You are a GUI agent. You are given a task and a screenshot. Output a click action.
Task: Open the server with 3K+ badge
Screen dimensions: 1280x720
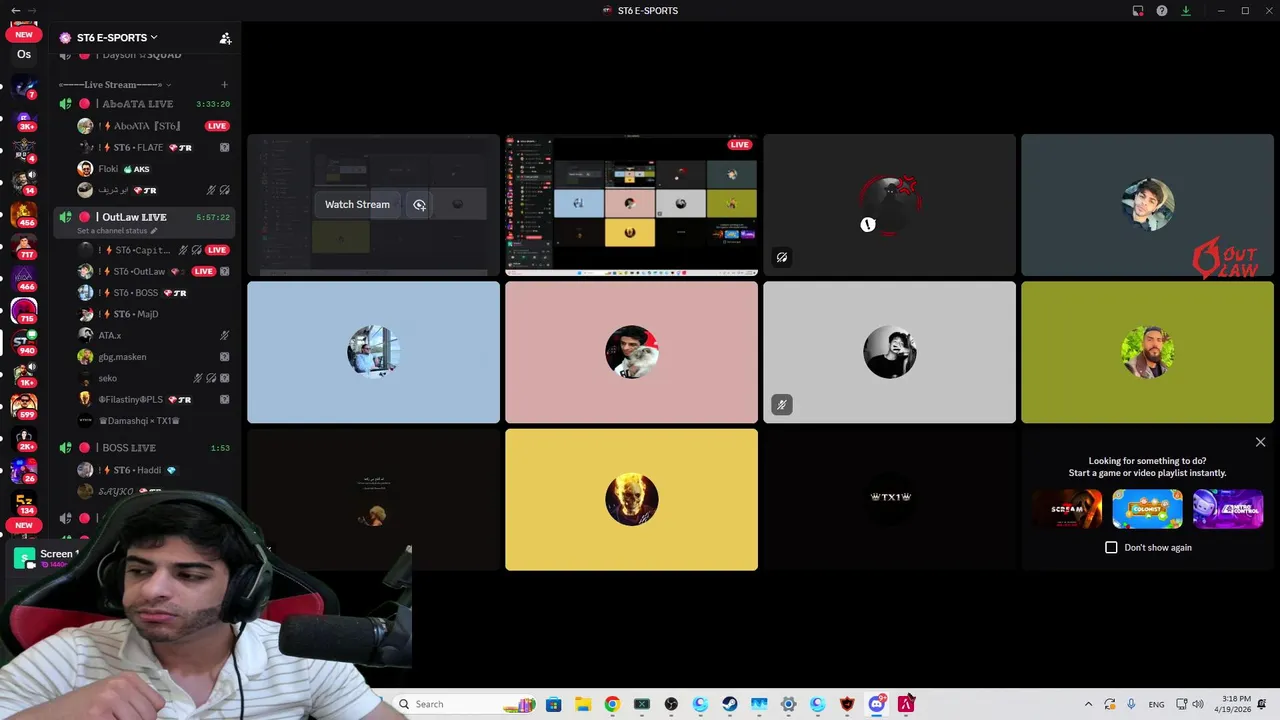click(24, 120)
